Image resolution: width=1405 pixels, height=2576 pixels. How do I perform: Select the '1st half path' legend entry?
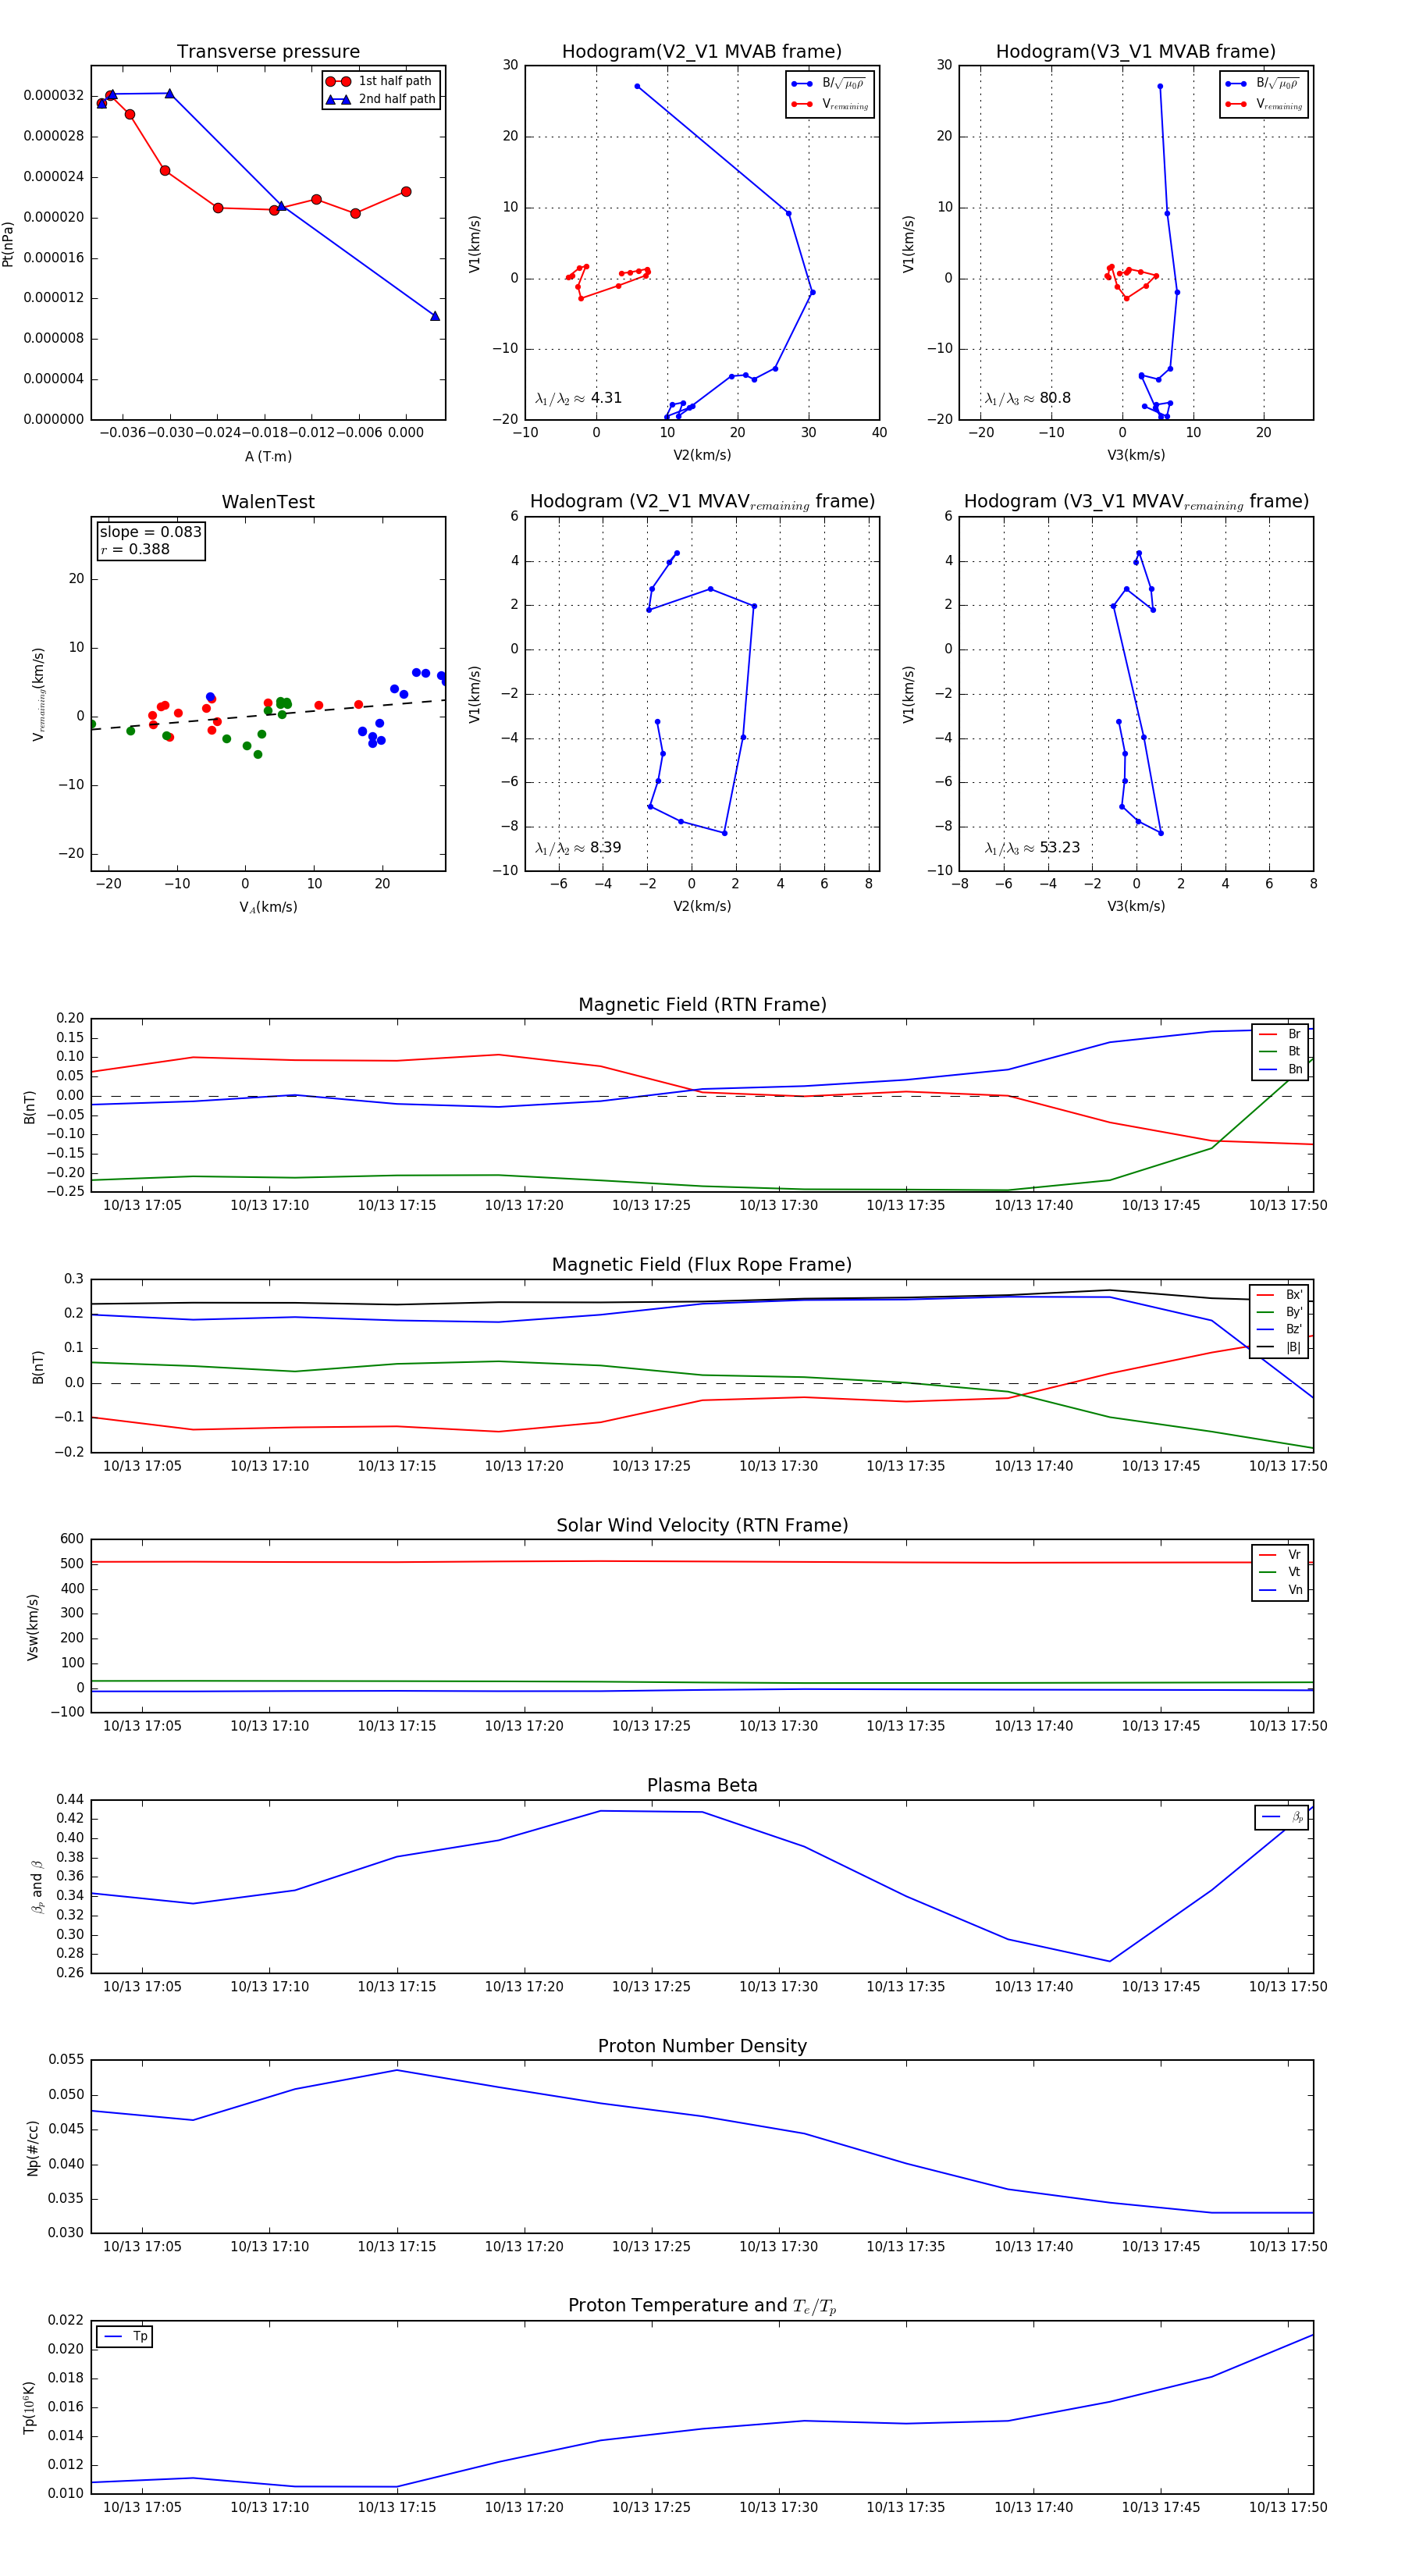[x=381, y=81]
